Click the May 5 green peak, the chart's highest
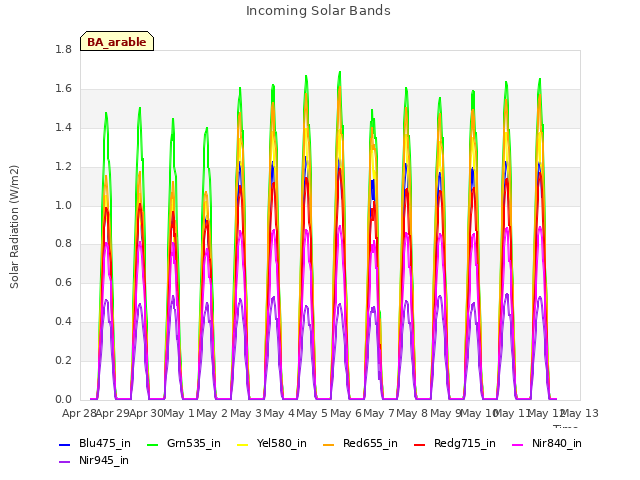This screenshot has width=640, height=480. pyautogui.click(x=340, y=73)
